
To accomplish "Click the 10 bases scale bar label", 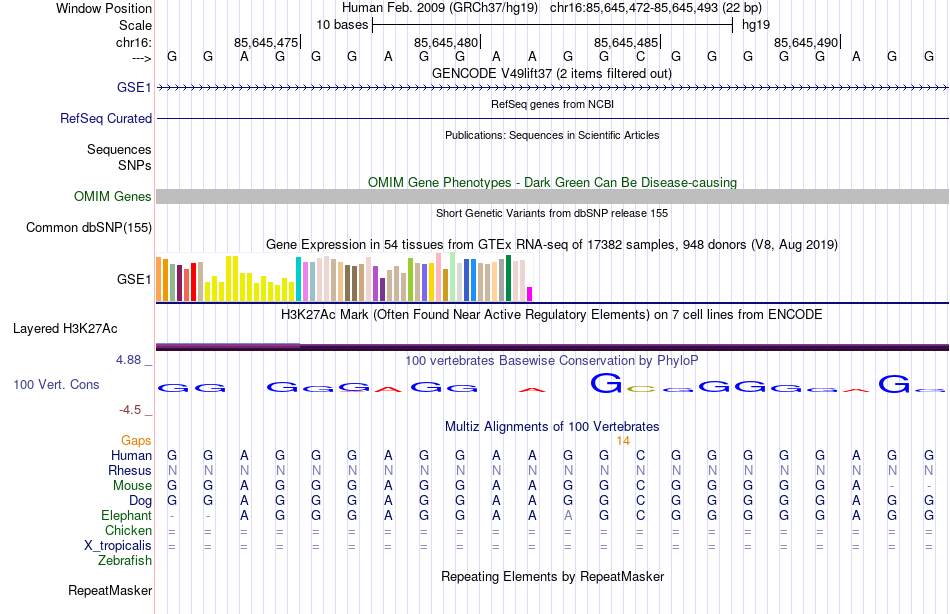I will tap(342, 25).
